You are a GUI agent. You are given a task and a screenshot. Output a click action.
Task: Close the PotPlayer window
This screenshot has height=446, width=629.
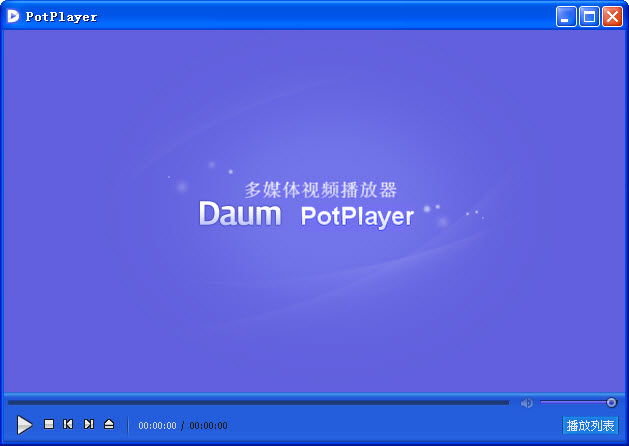tap(613, 16)
